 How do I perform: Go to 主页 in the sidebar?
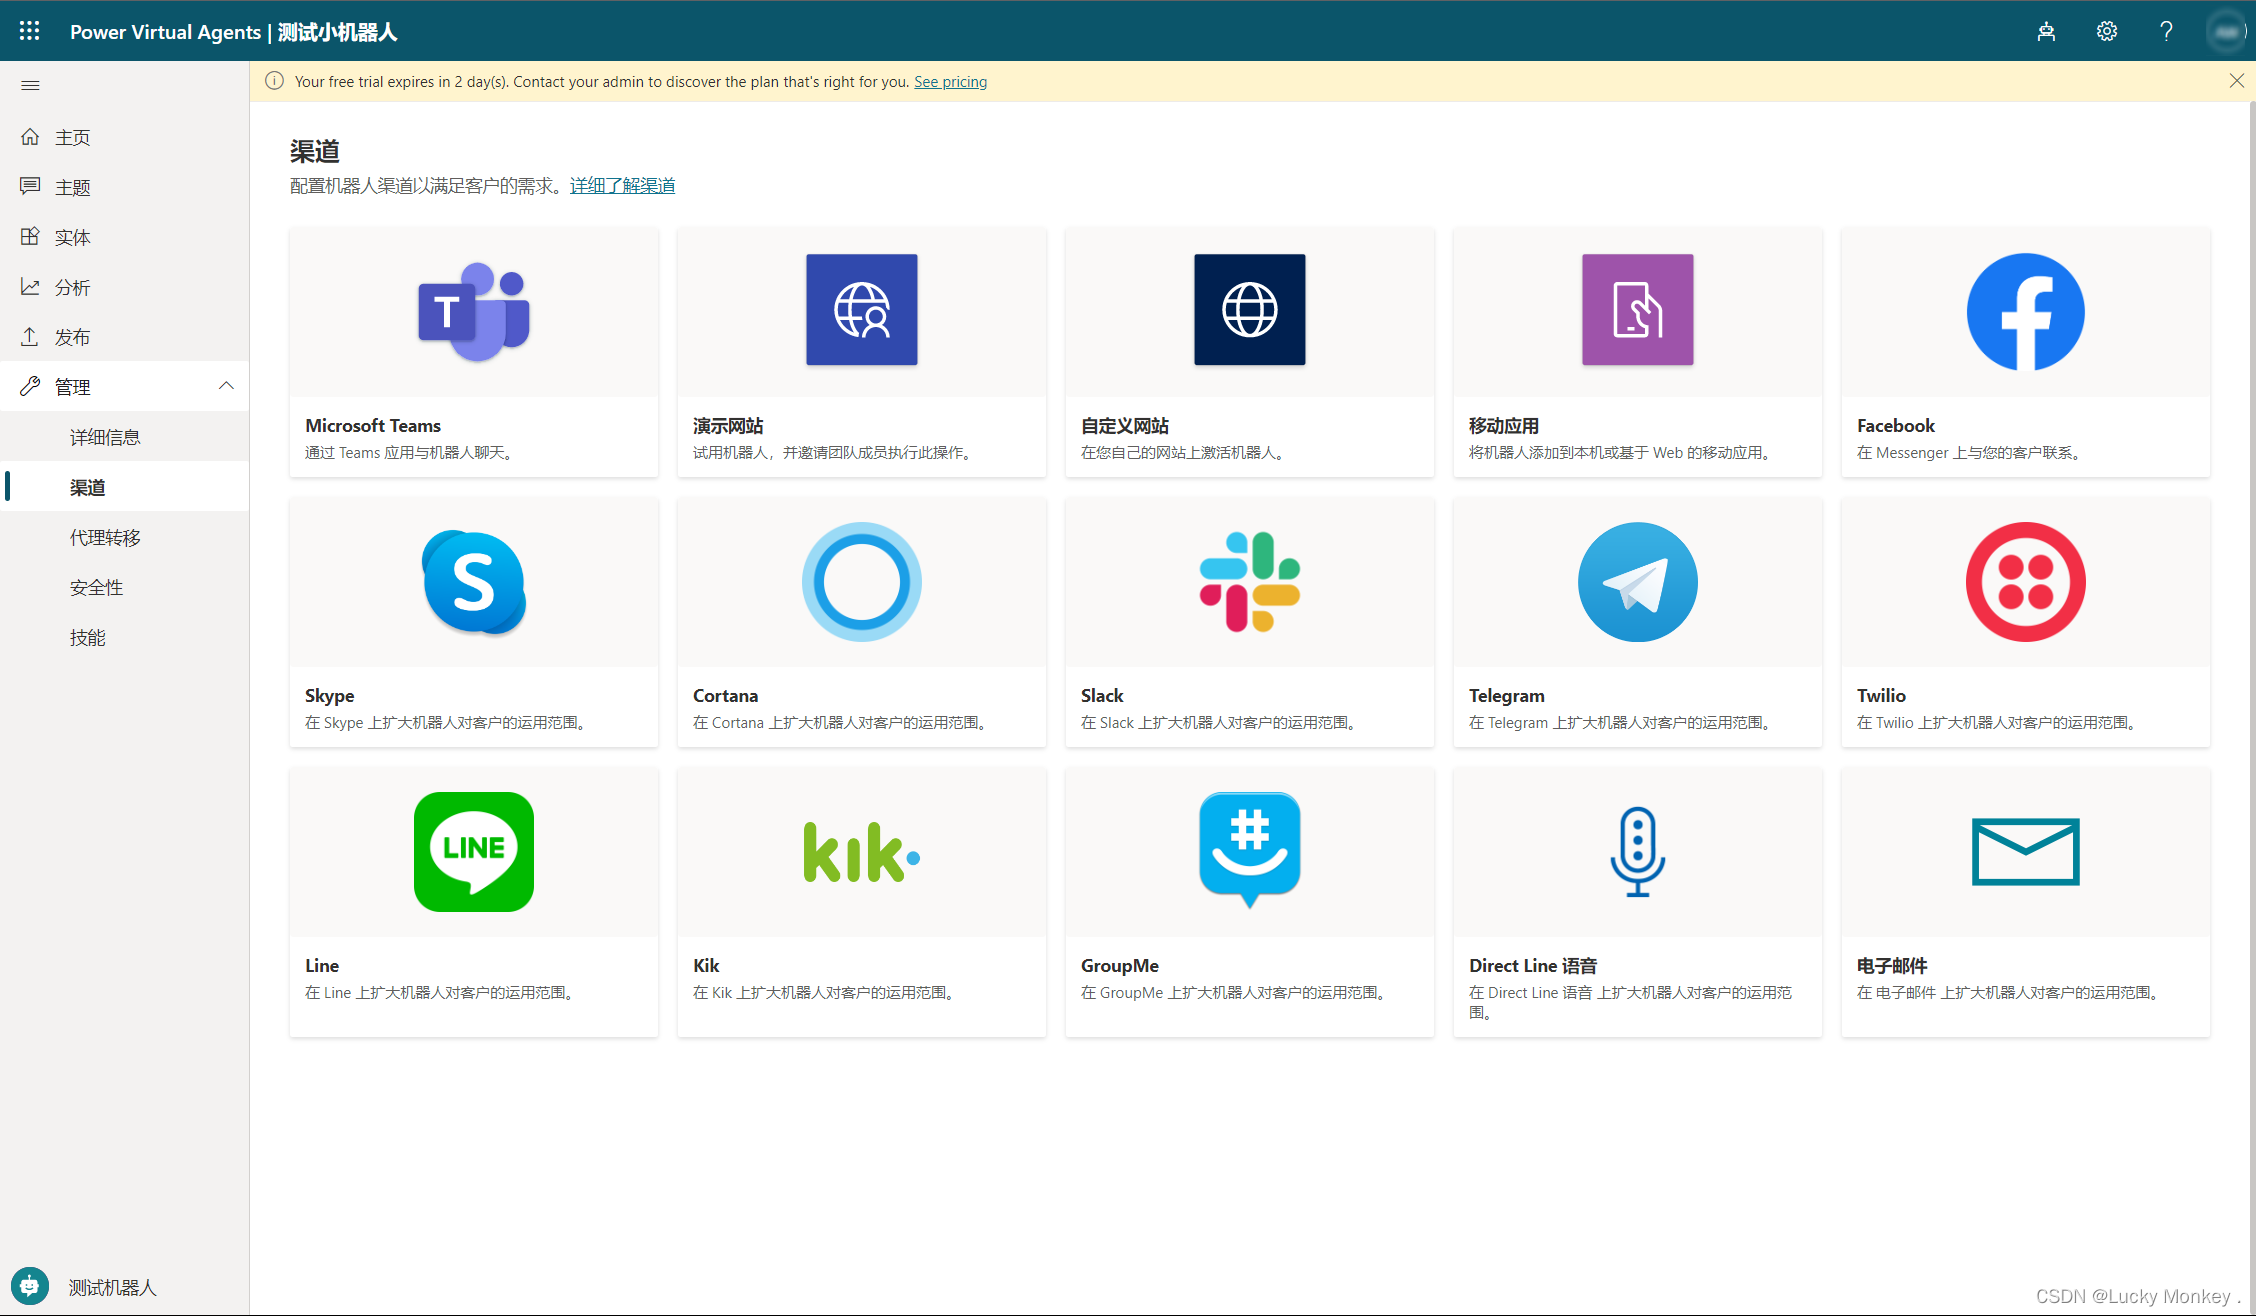[x=124, y=137]
